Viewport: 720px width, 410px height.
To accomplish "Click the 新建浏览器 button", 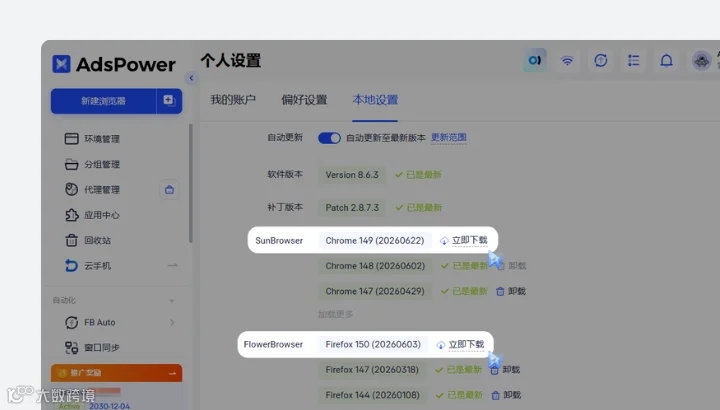I will click(103, 101).
